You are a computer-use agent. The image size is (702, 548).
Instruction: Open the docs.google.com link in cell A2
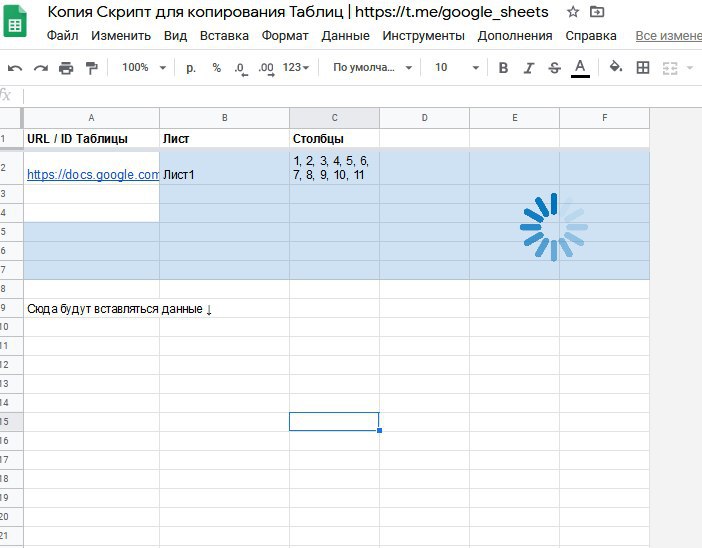pyautogui.click(x=93, y=175)
